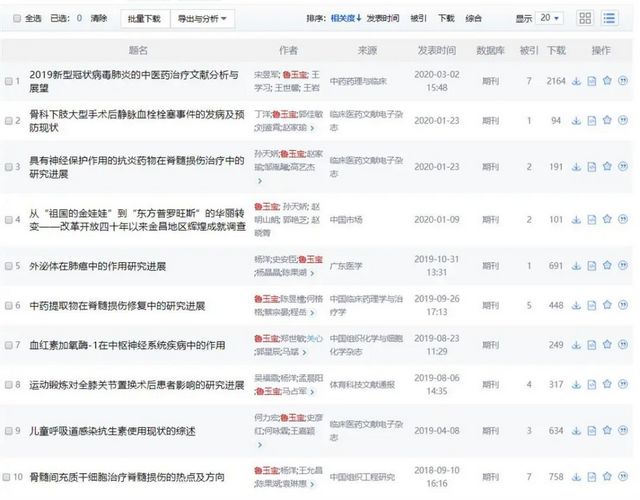Open article 中药提取物在脊髓损伤修复中的研究进展
This screenshot has height=500, width=640.
click(x=117, y=306)
